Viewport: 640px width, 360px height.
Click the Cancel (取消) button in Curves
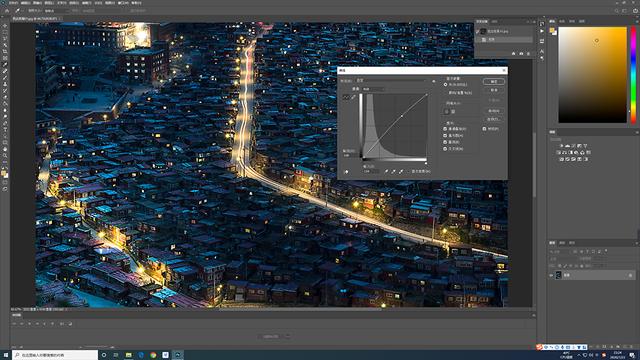(494, 90)
